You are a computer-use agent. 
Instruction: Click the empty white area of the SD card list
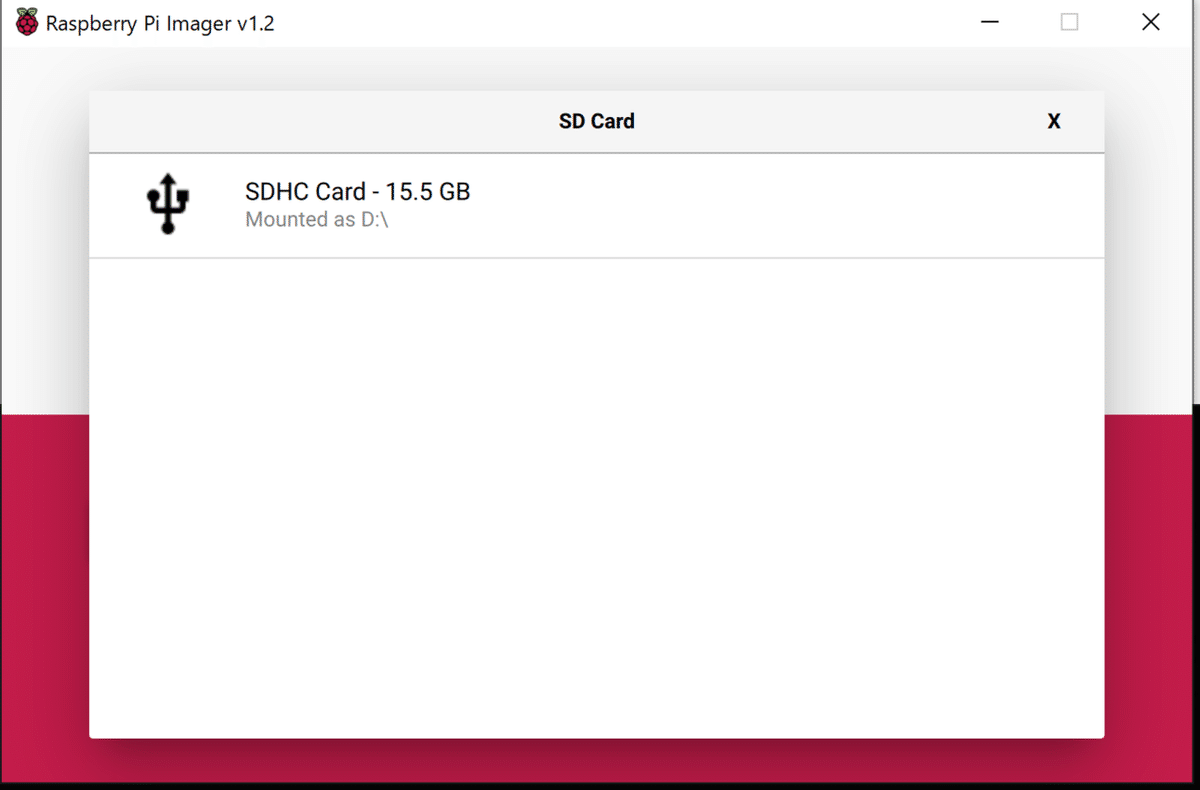[x=597, y=498]
